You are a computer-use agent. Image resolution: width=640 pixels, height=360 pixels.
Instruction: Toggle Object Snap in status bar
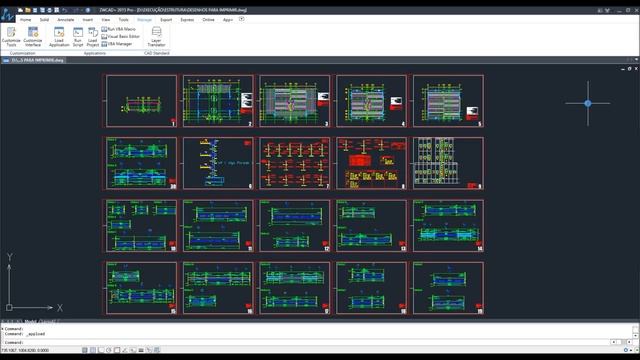117,350
